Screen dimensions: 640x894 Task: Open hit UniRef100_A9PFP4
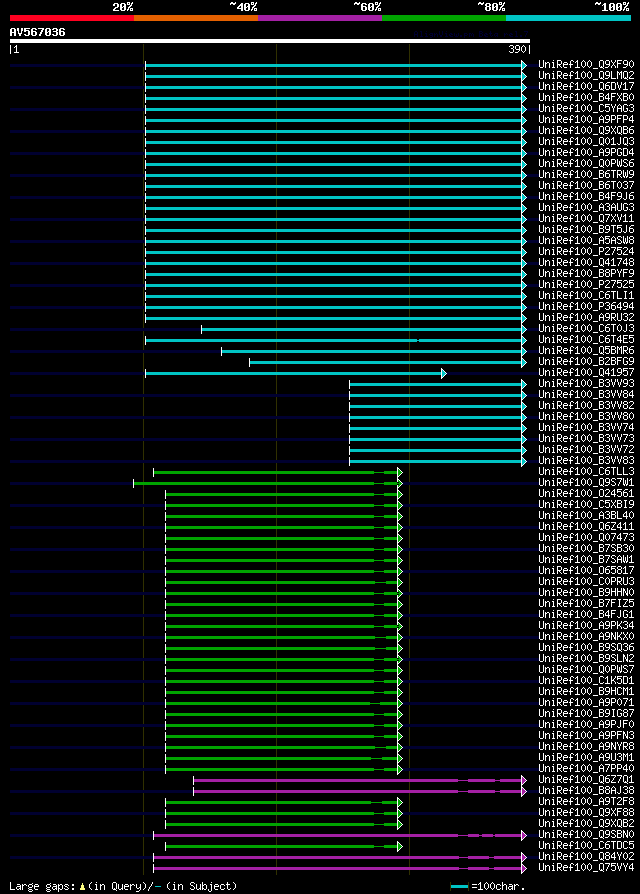click(x=586, y=119)
